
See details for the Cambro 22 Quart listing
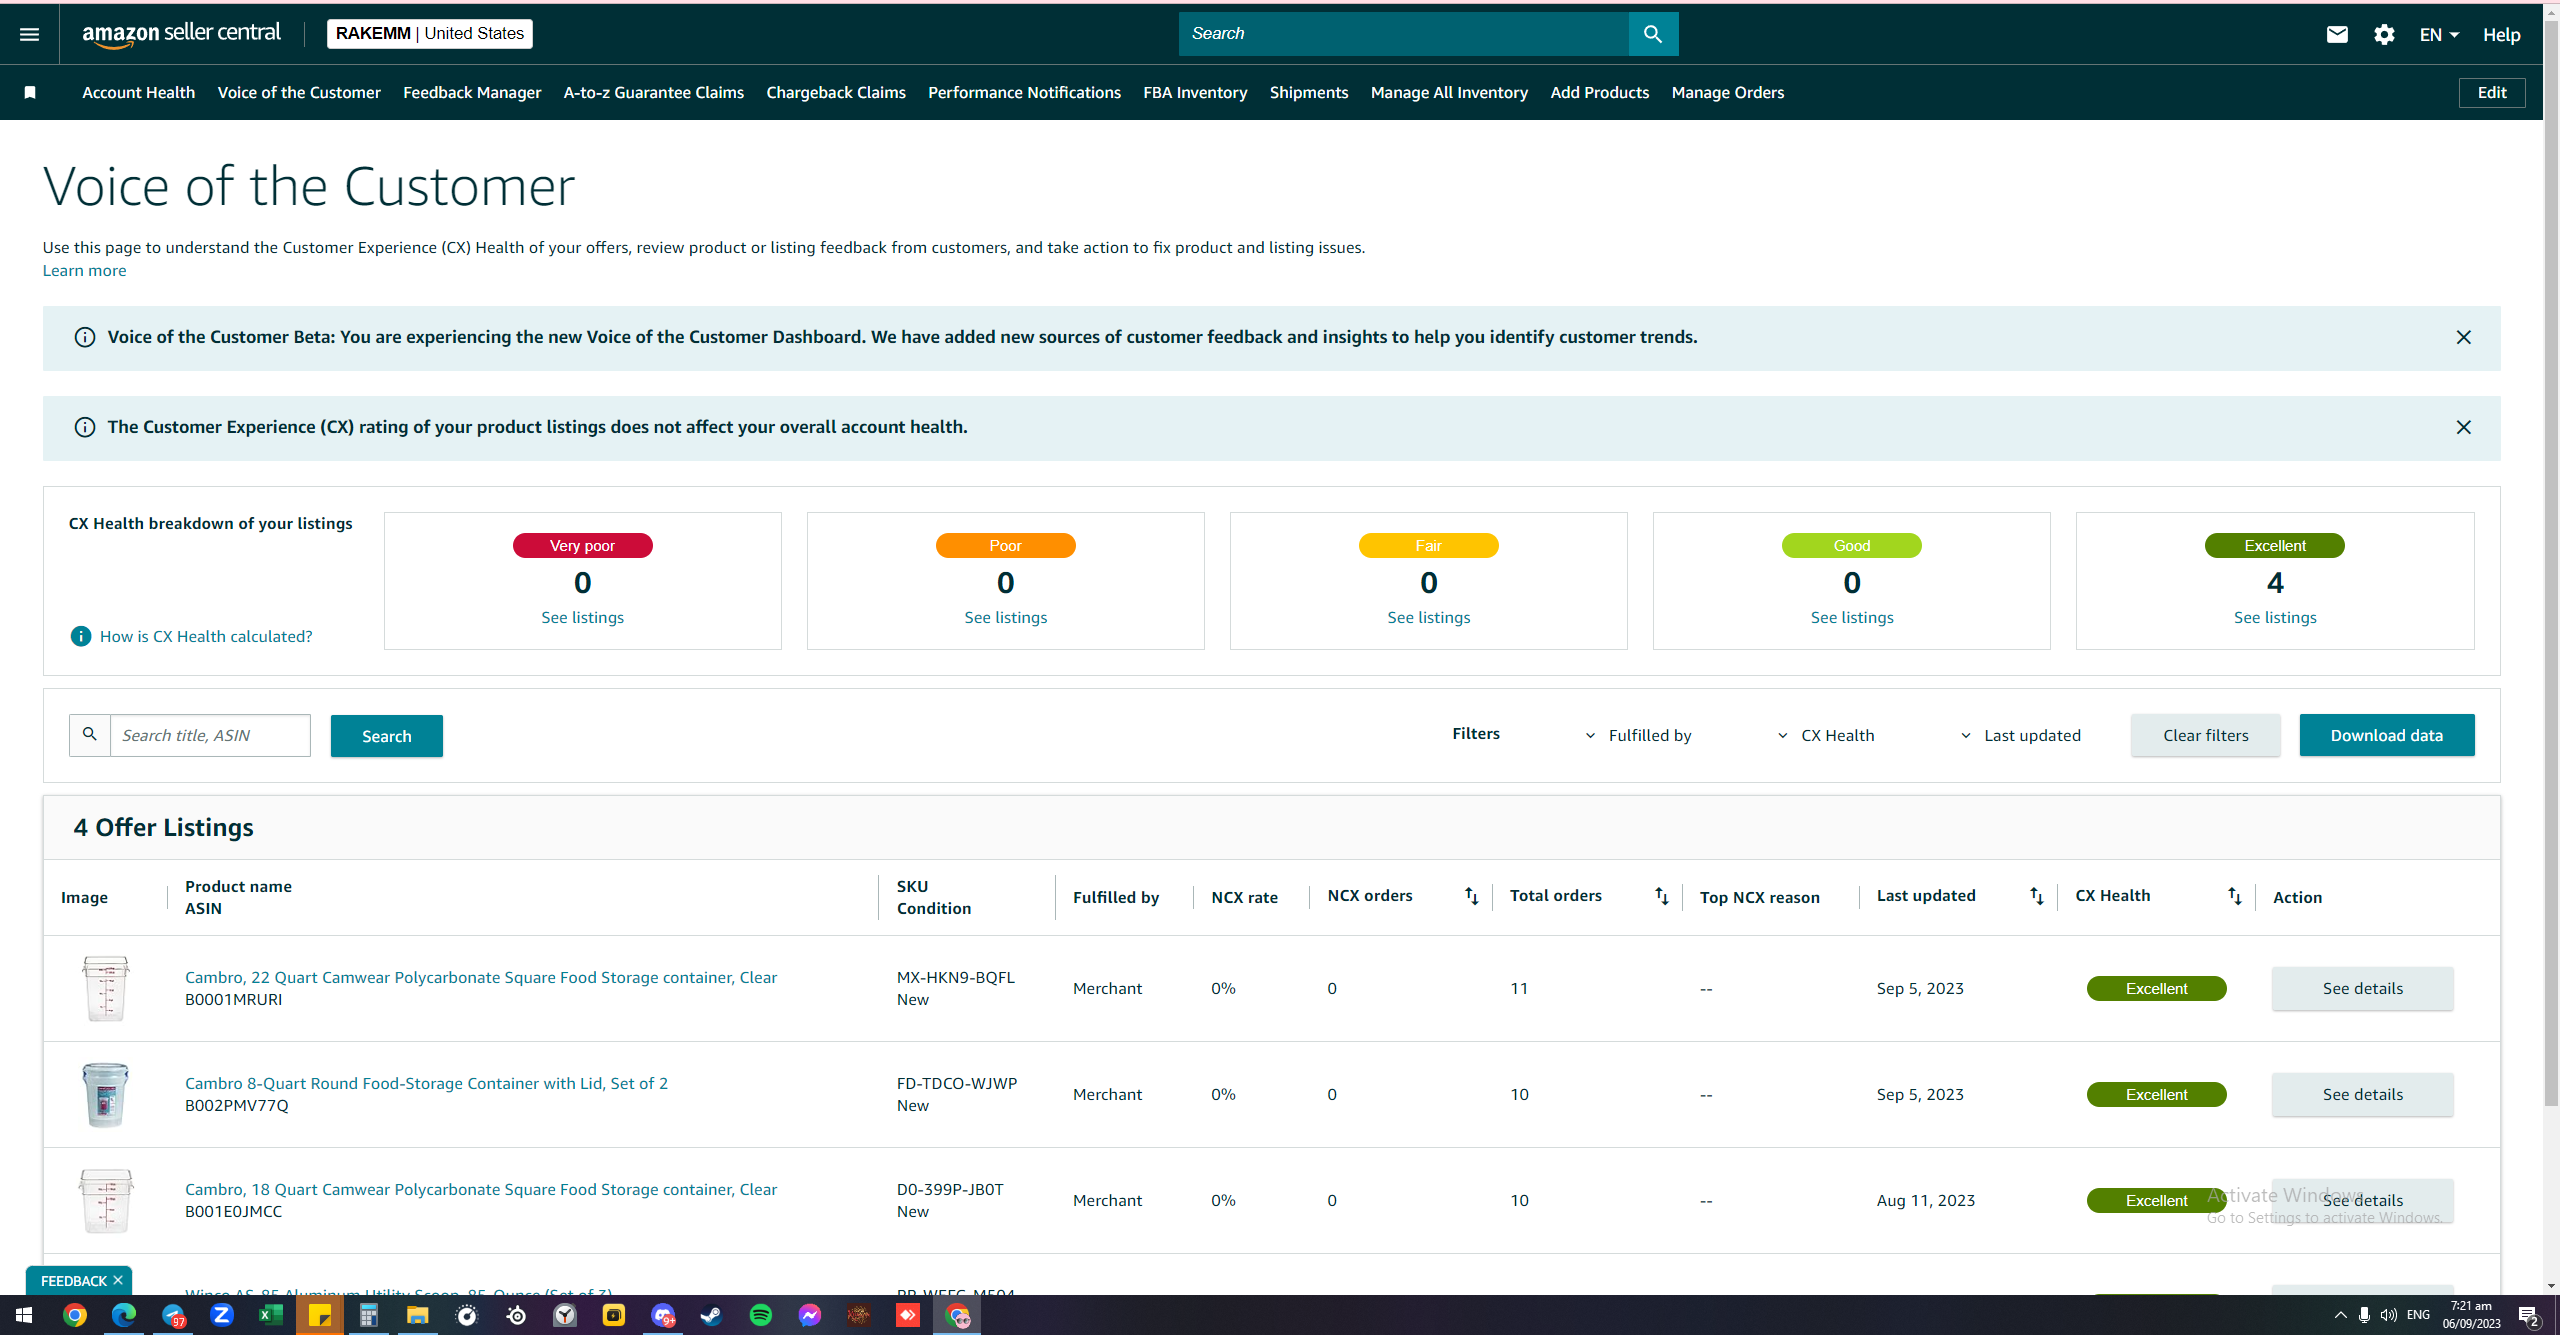tap(2363, 988)
